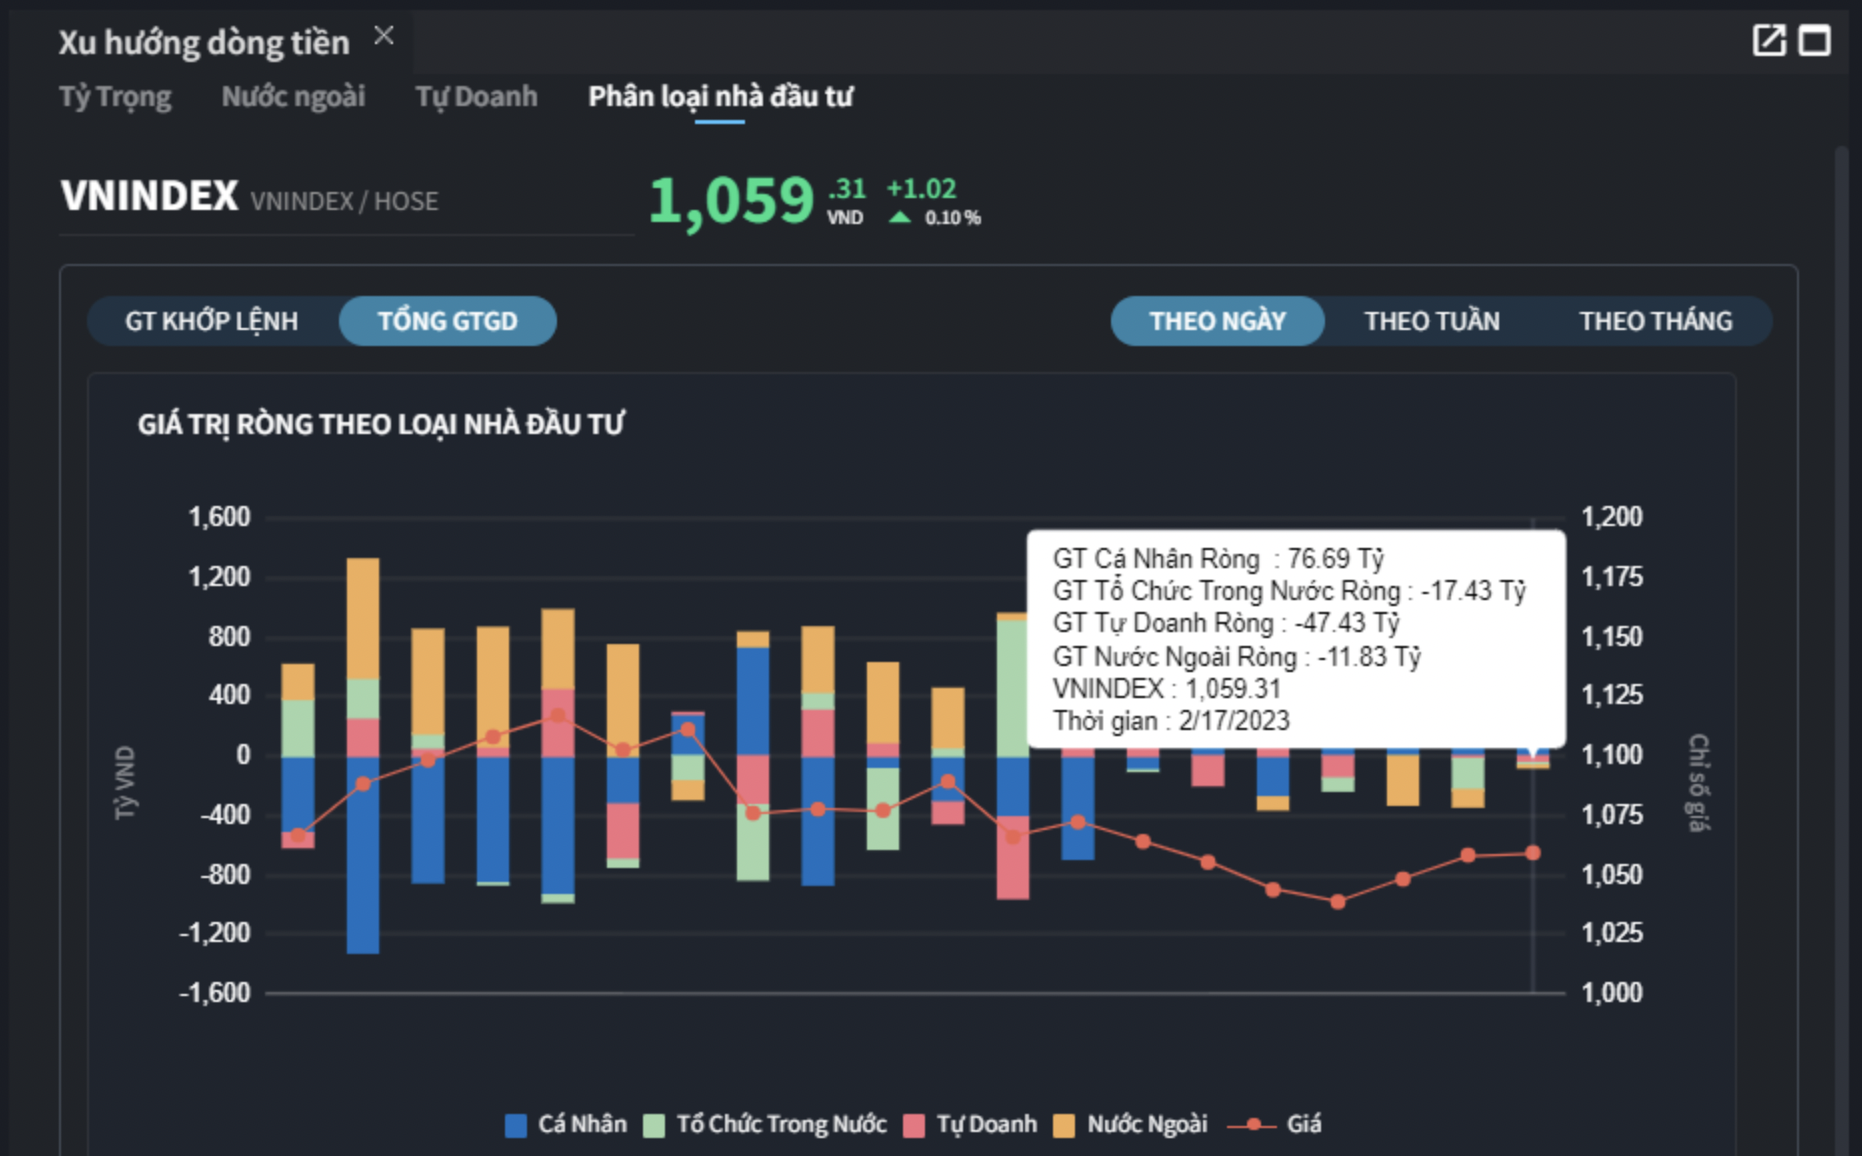This screenshot has width=1862, height=1156.
Task: Click last price point on Giá line
Action: tap(1532, 853)
